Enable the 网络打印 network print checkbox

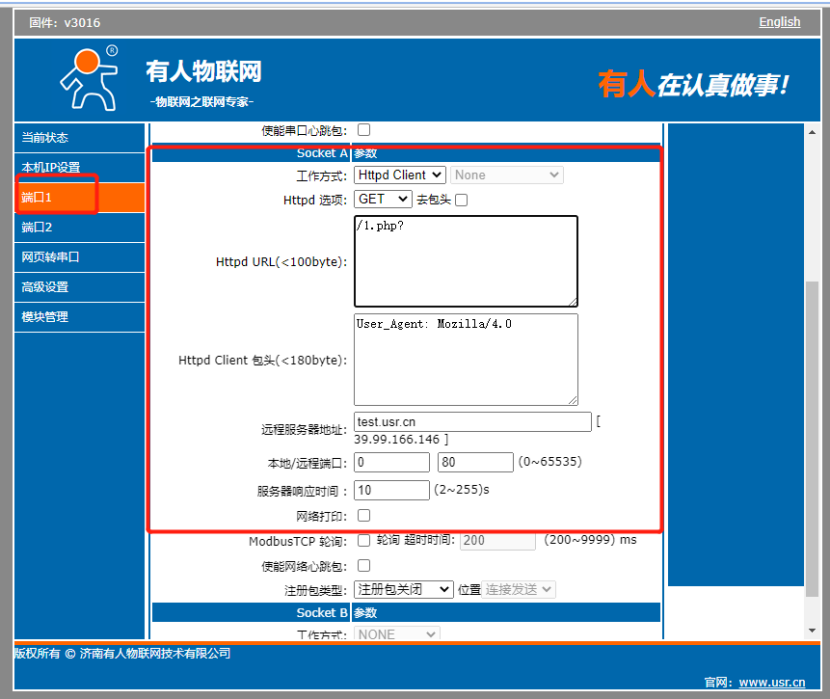click(x=364, y=516)
